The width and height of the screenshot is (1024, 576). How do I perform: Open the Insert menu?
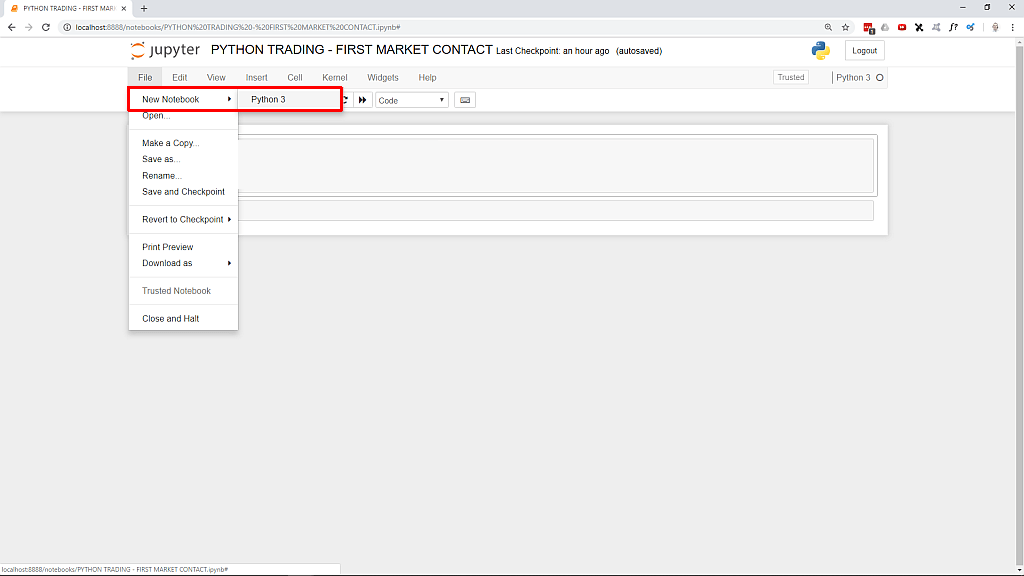point(257,78)
